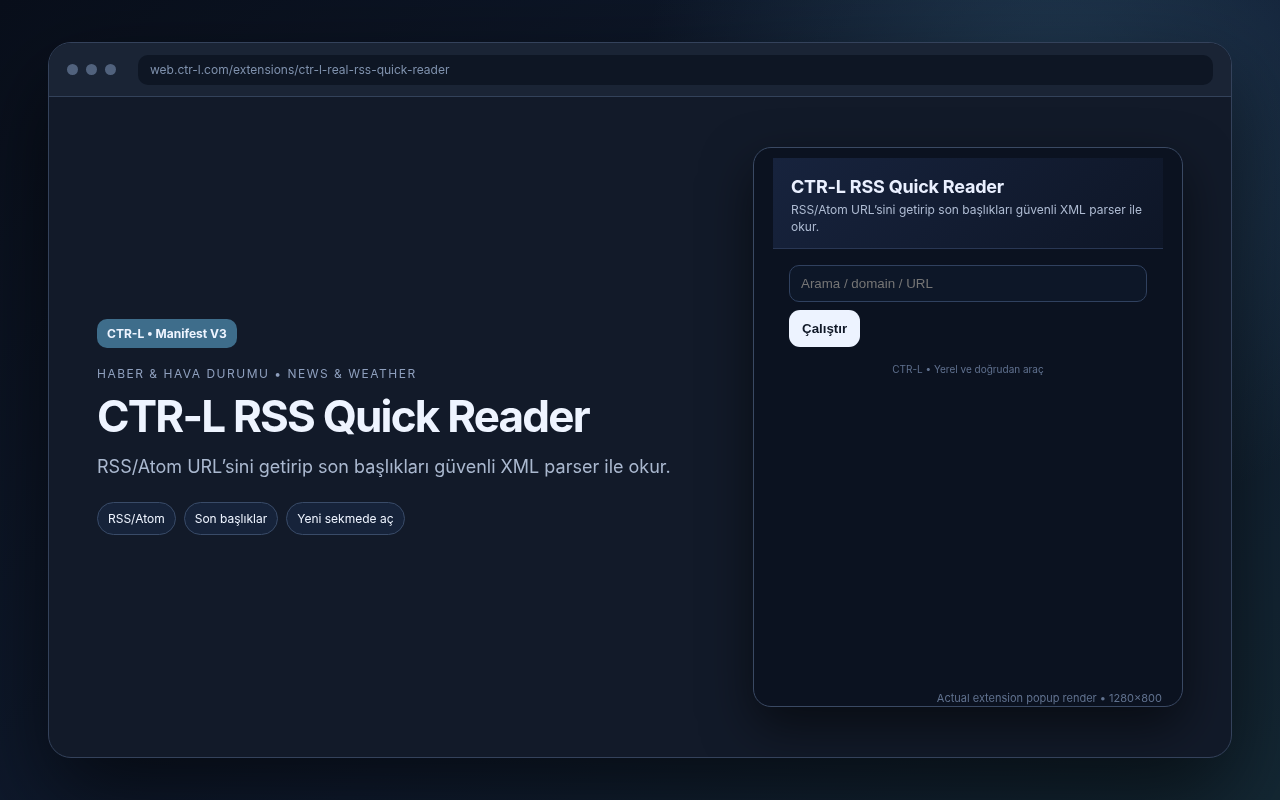Screen dimensions: 1280x800
Task: Select the Yeni sekmede aç tag pill
Action: pyautogui.click(x=345, y=519)
